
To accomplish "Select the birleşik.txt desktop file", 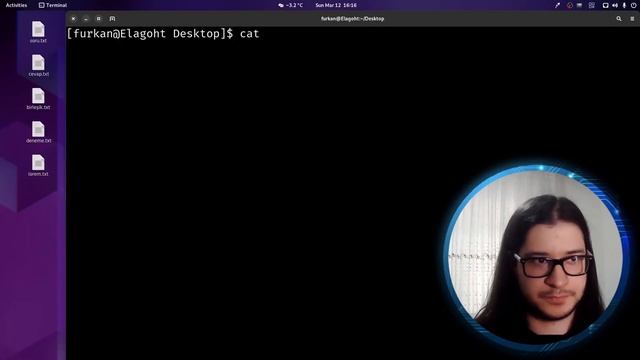I will [x=38, y=98].
